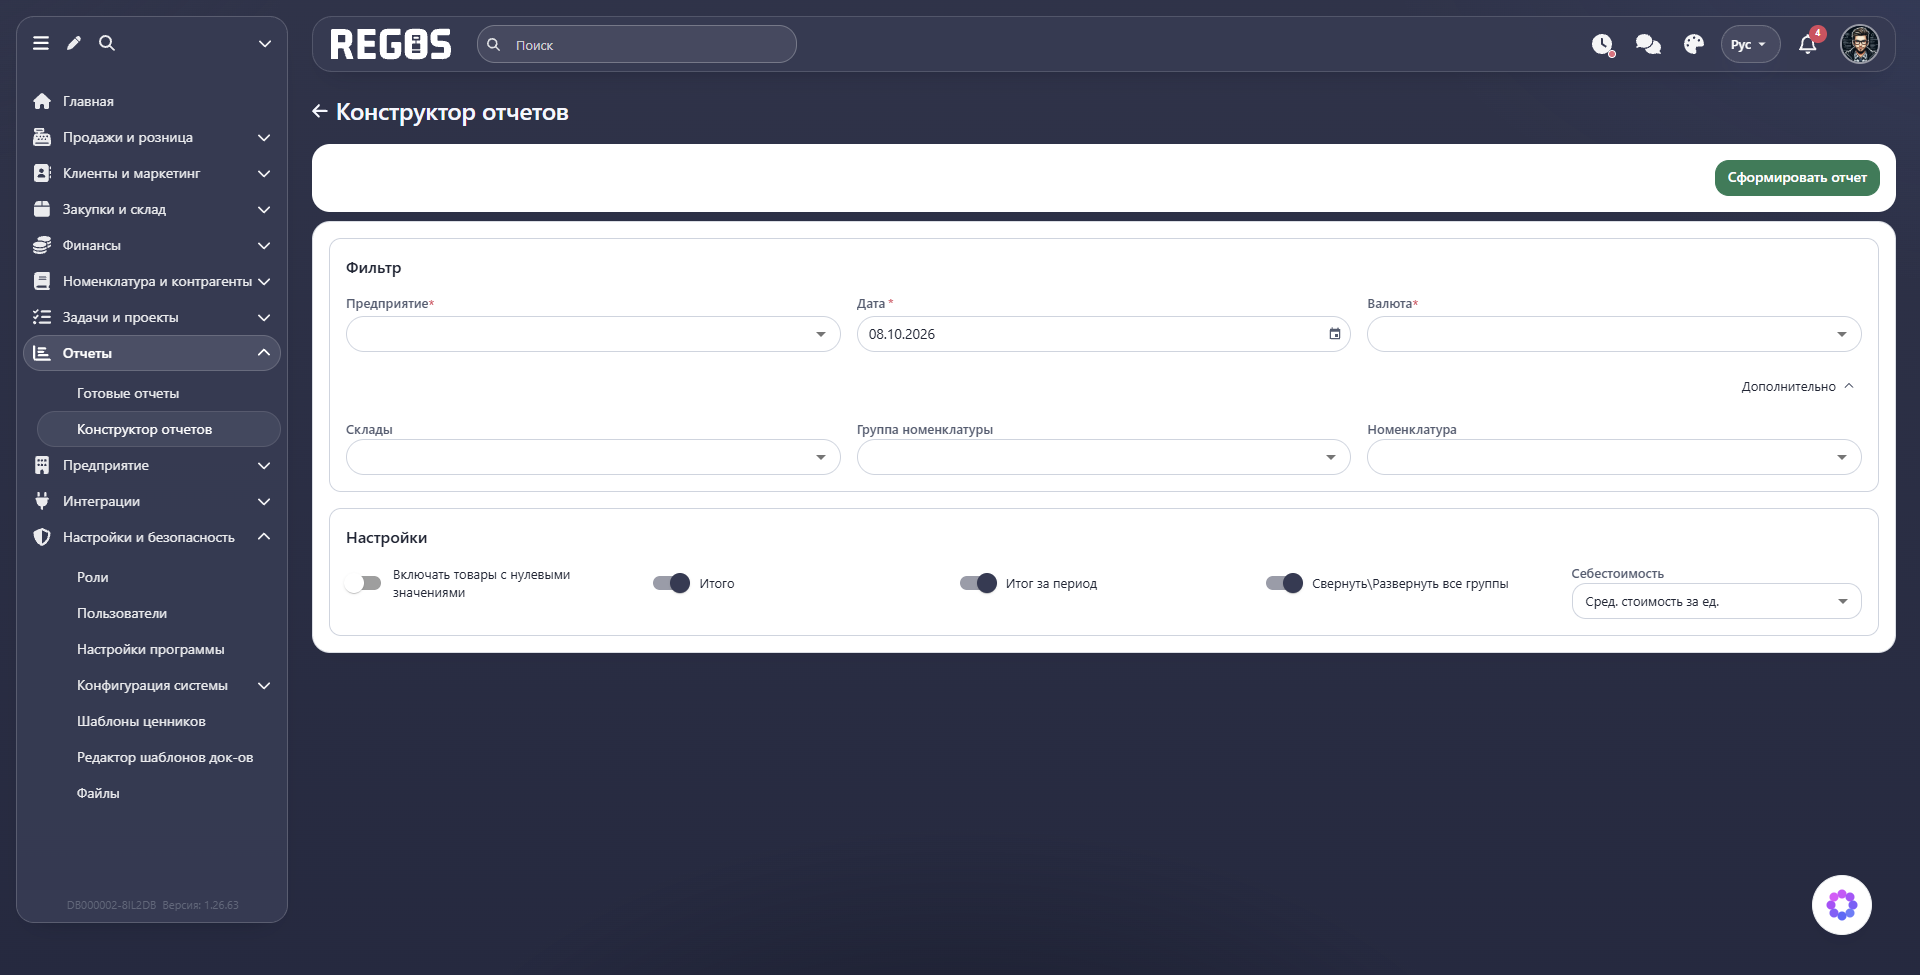Collapse sidebar header chevron
1920x975 pixels.
pos(265,43)
